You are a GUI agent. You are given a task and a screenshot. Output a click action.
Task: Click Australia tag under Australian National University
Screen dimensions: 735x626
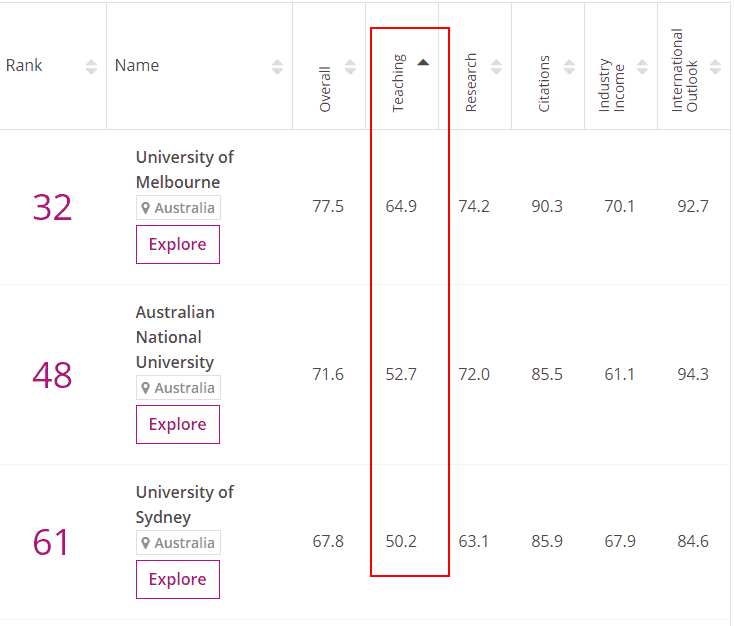[178, 388]
